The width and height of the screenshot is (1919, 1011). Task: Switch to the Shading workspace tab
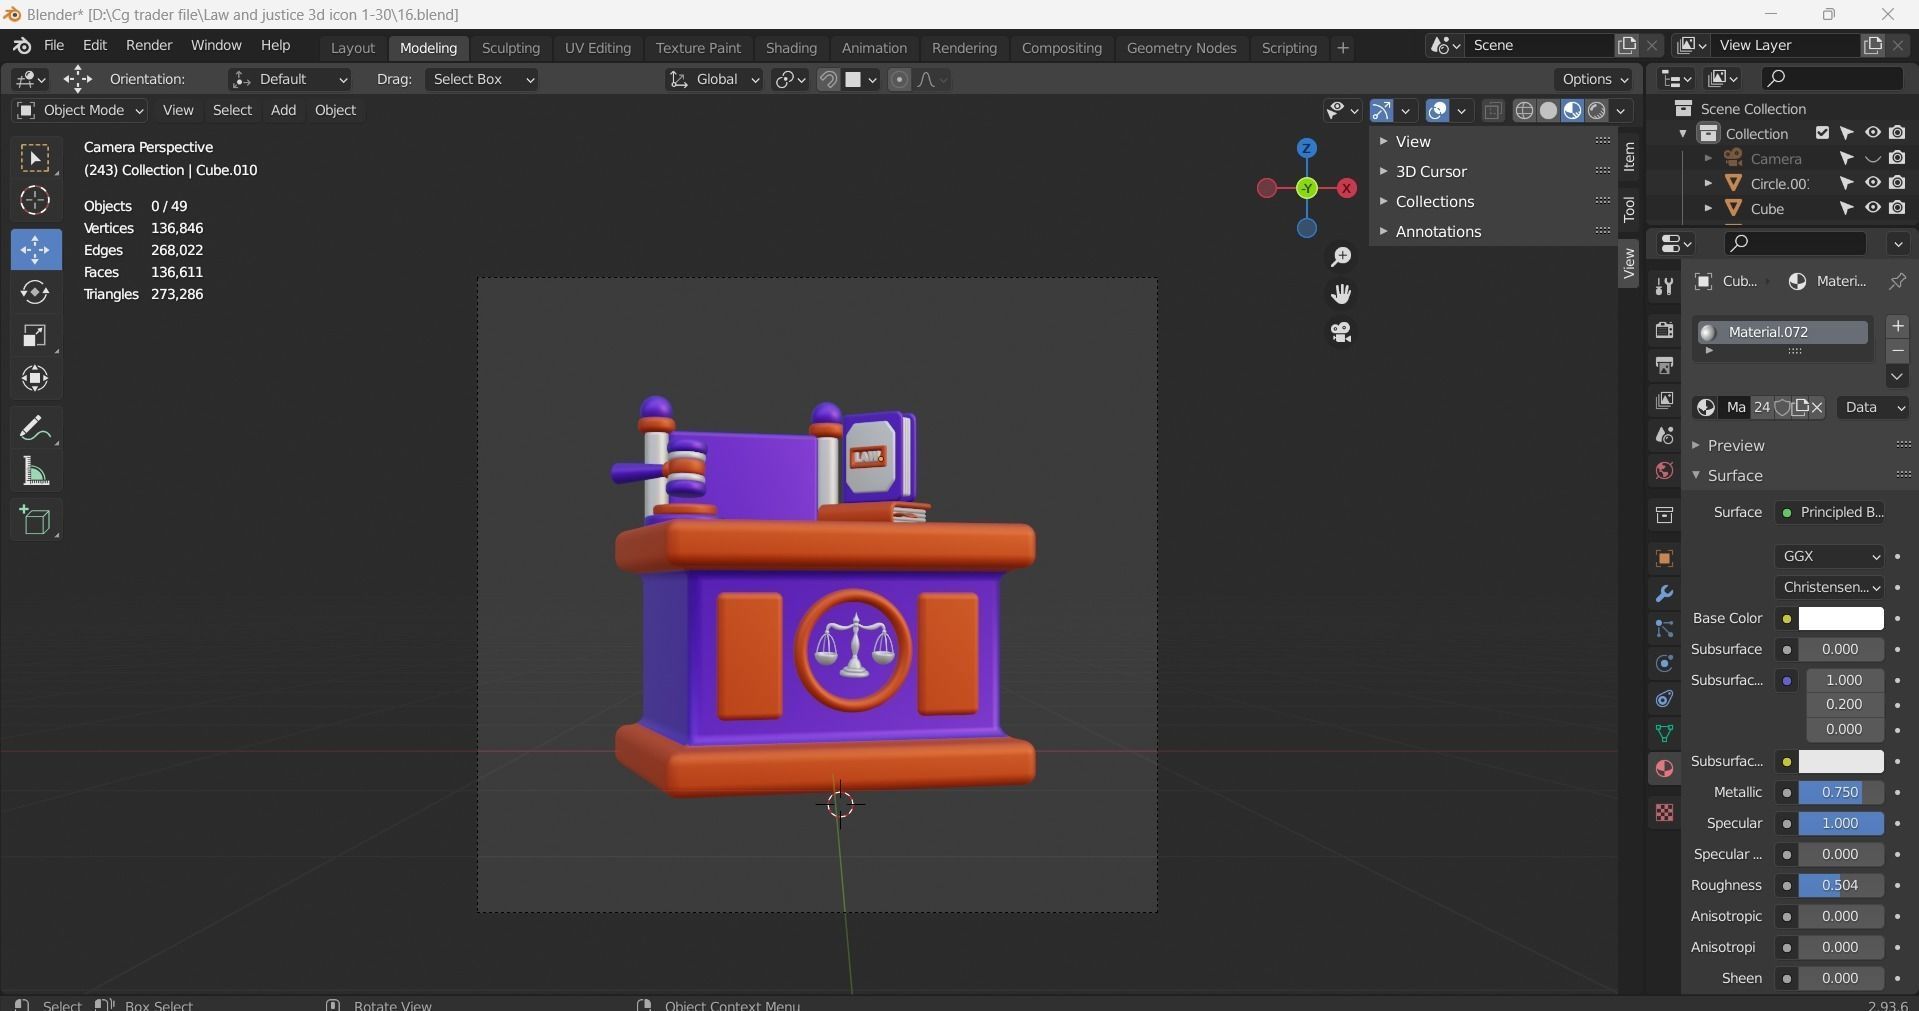[x=791, y=48]
